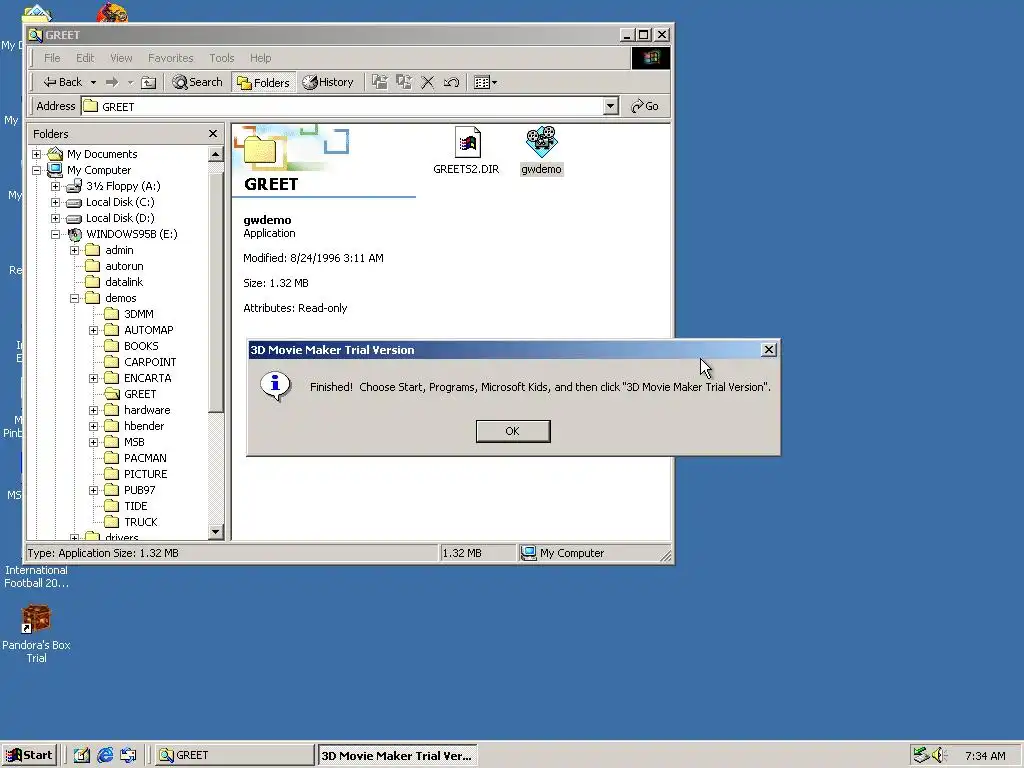
Task: Open the Back history dropdown arrow
Action: tap(93, 82)
